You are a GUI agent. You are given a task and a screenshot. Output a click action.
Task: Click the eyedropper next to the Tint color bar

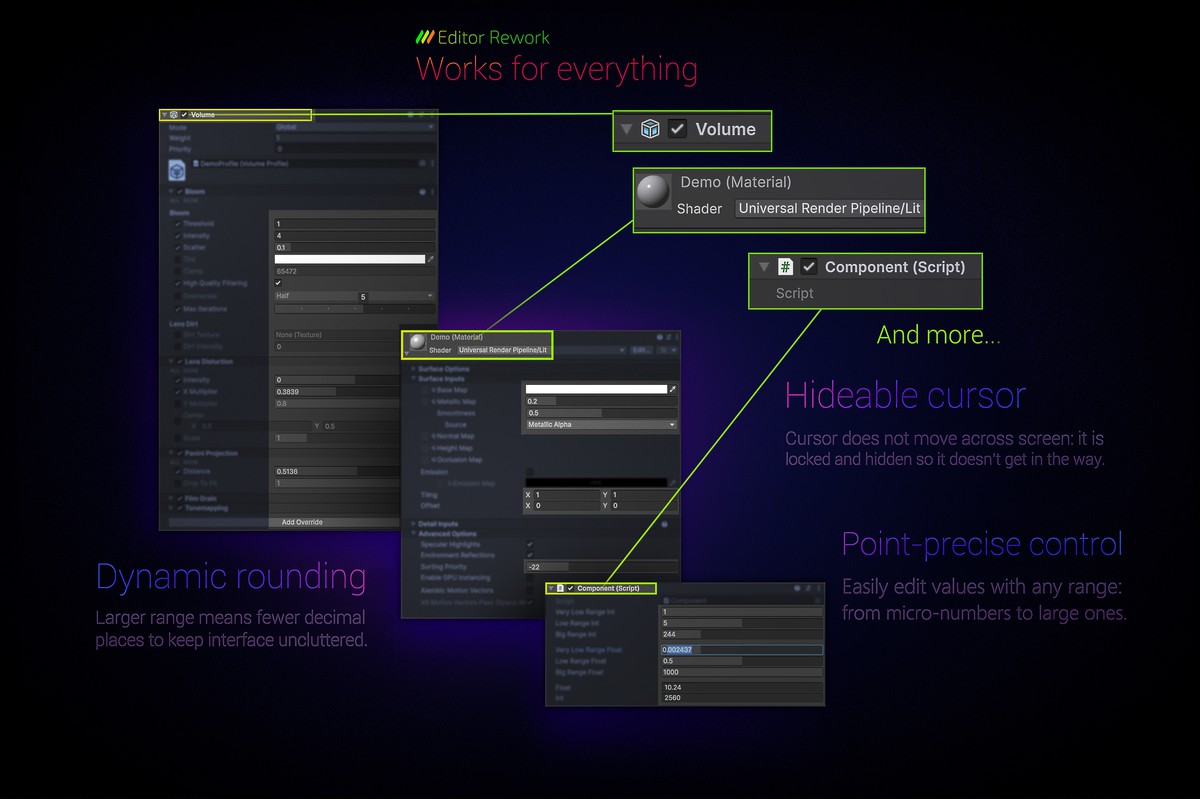[x=432, y=259]
